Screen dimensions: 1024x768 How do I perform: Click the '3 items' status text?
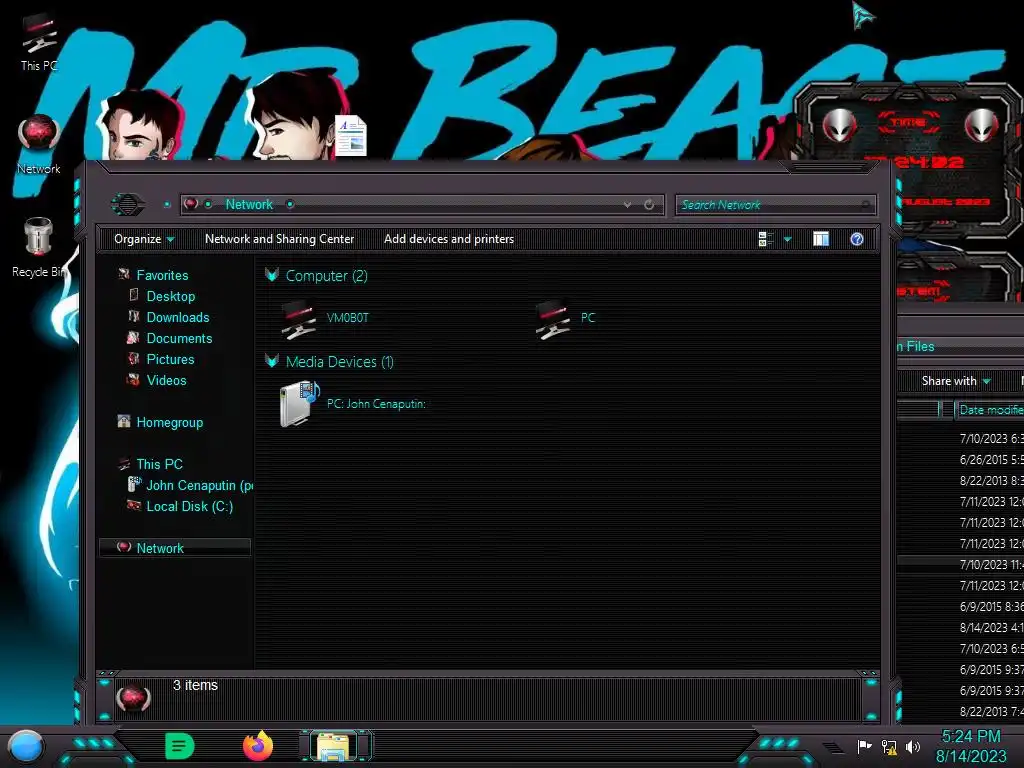point(195,686)
